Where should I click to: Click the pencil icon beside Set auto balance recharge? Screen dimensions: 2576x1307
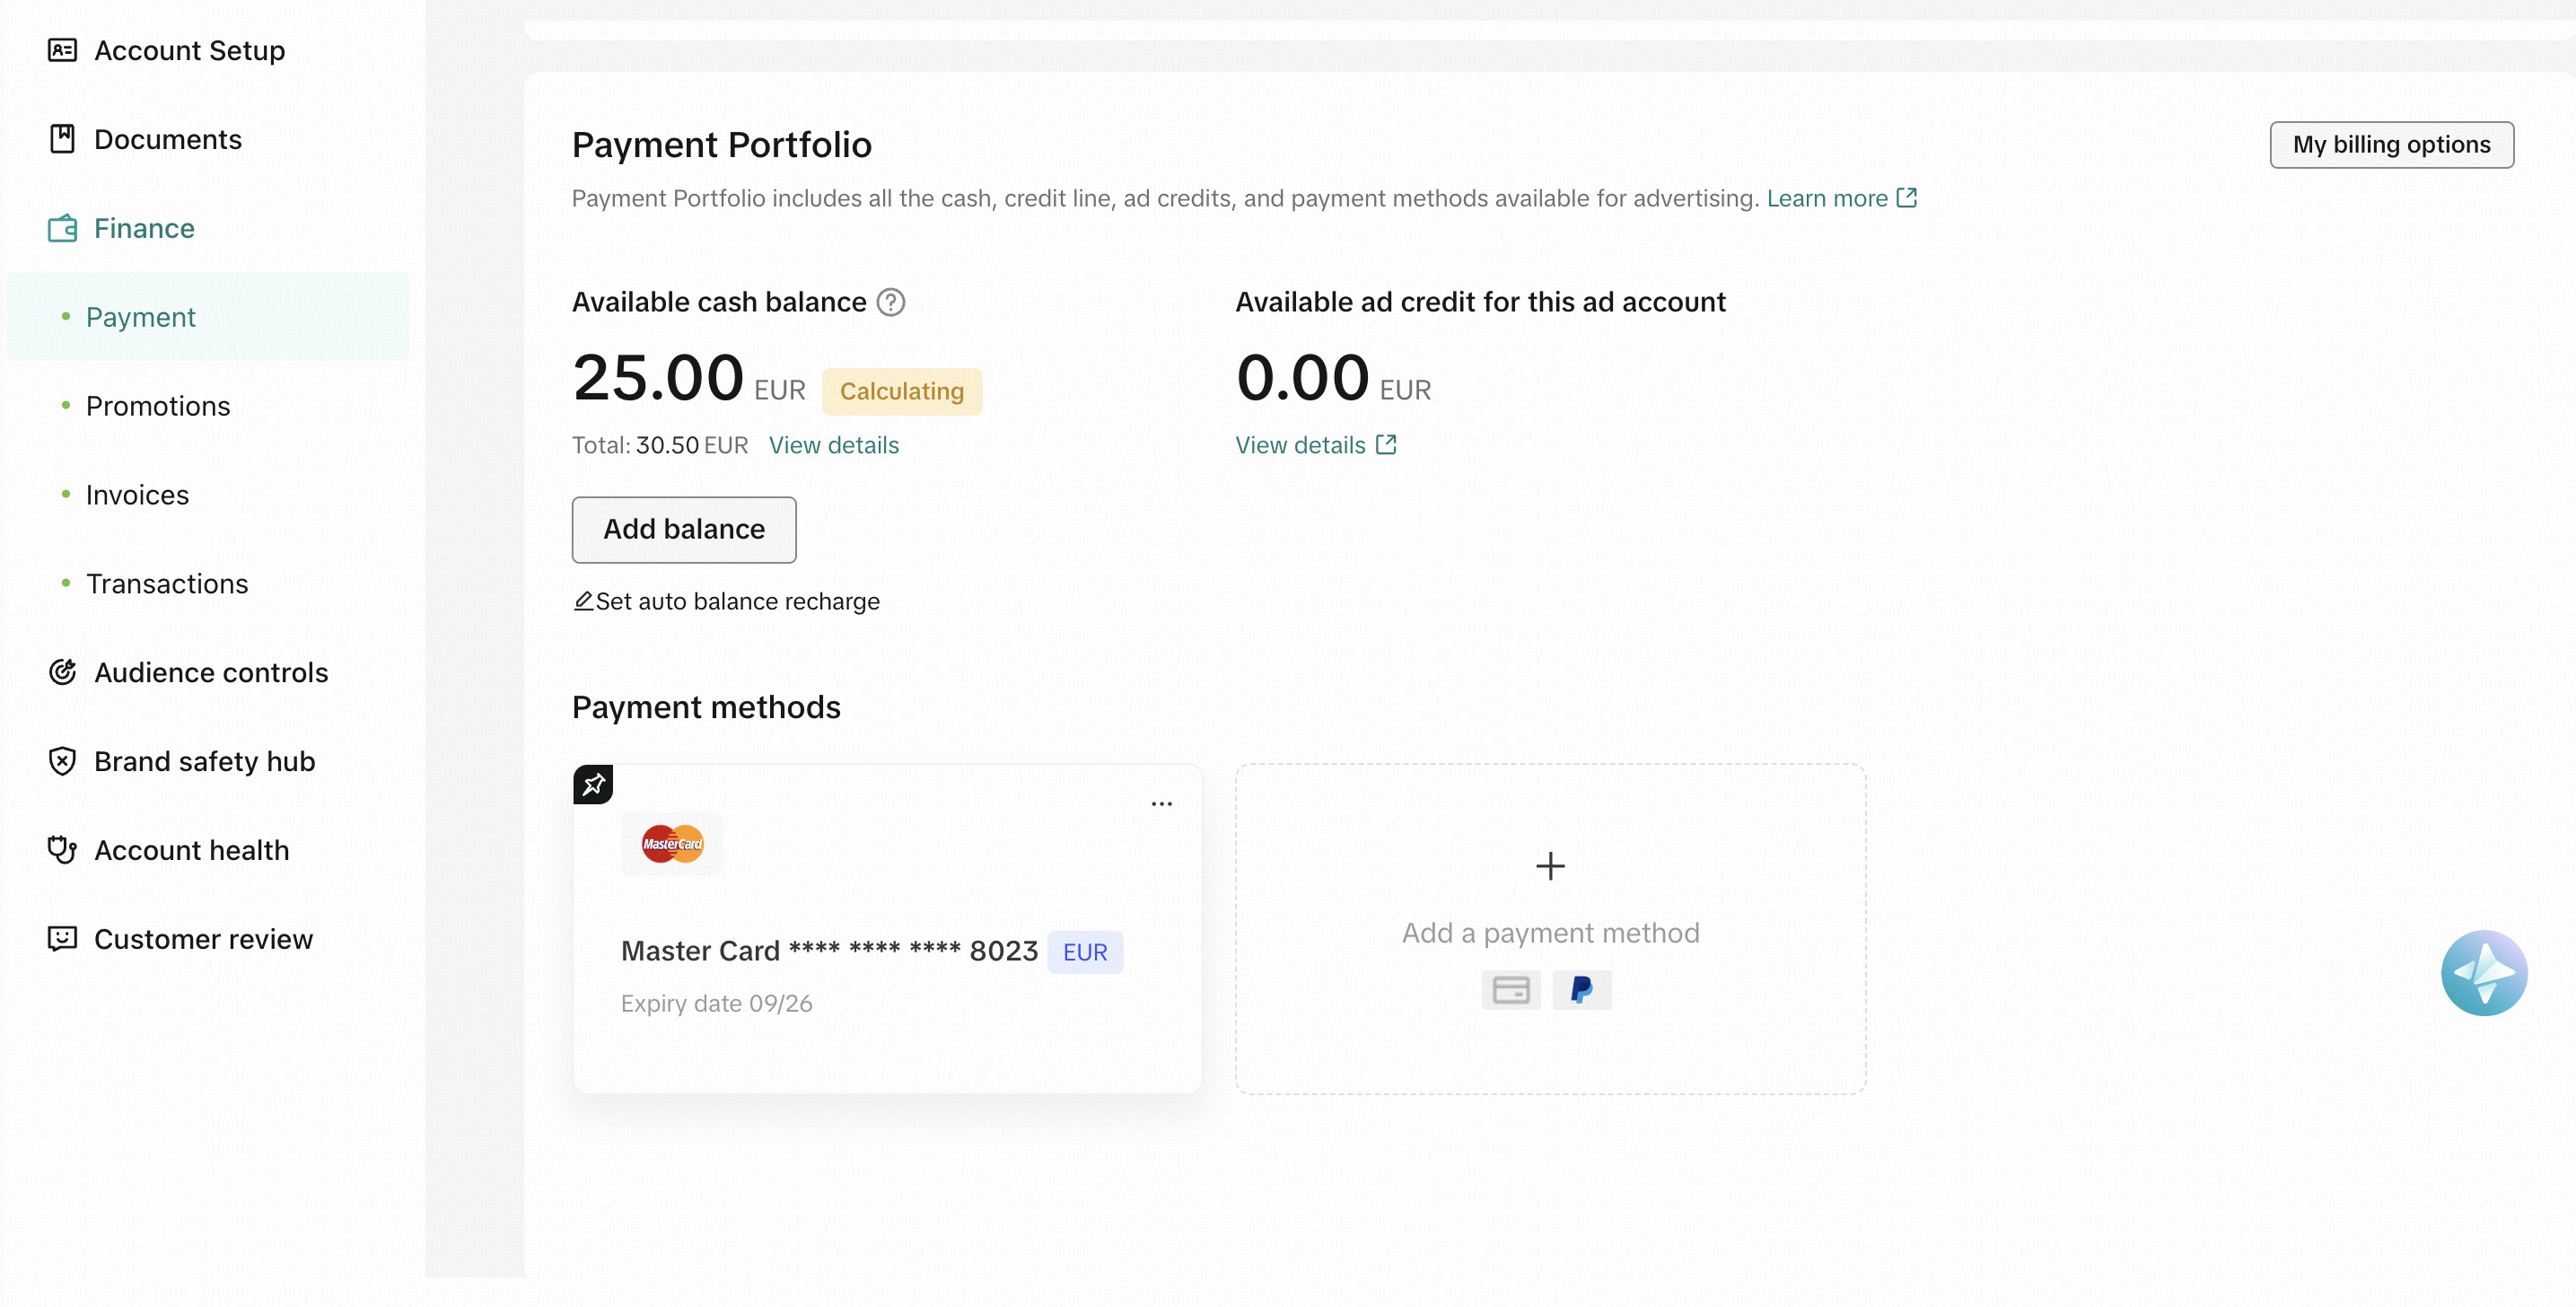click(583, 601)
